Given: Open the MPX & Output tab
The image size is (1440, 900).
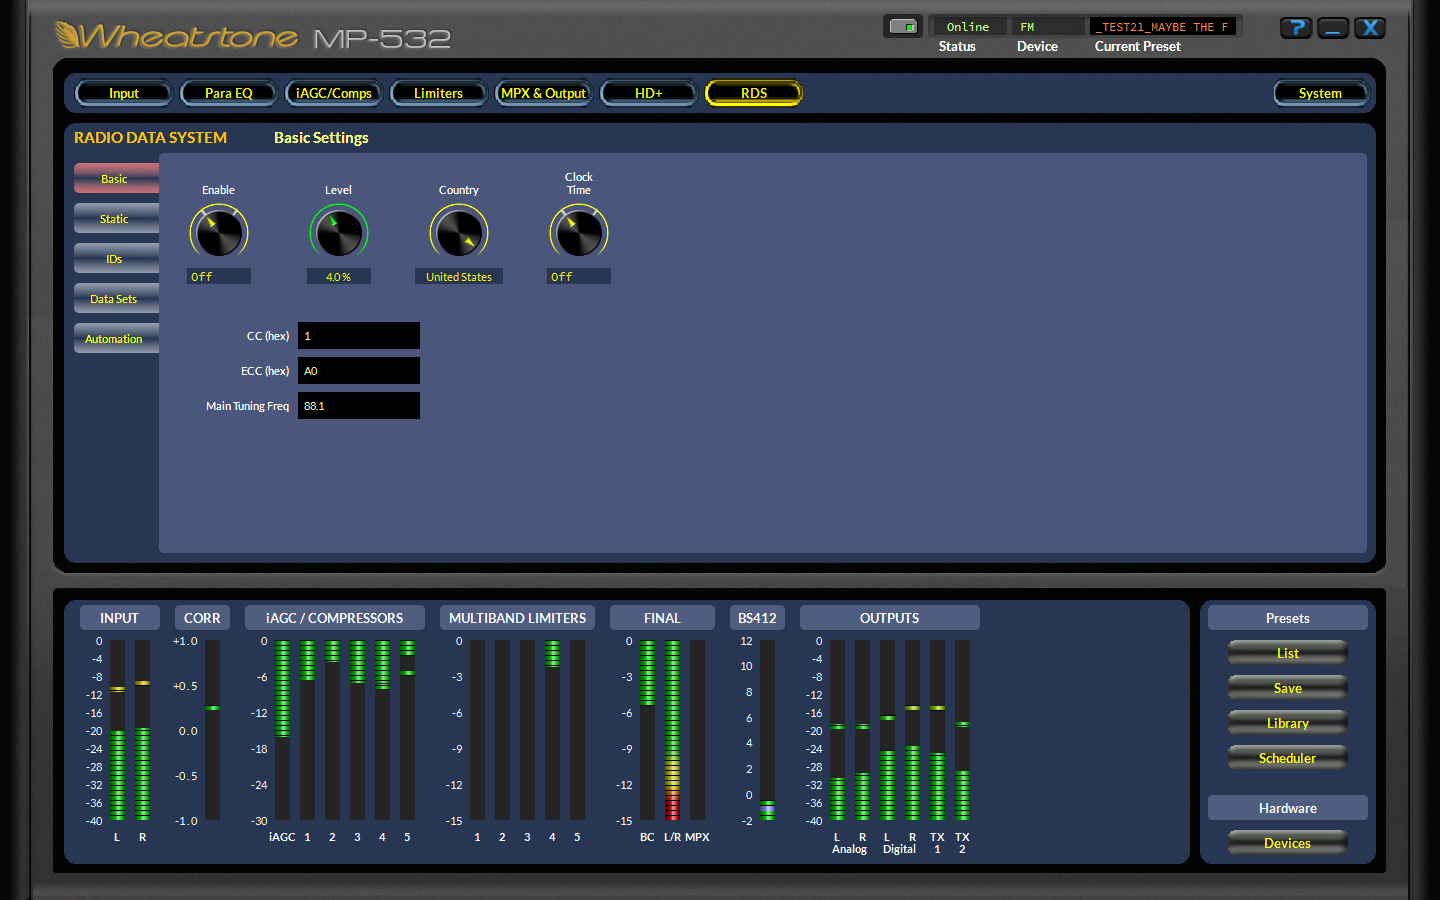Looking at the screenshot, I should pos(544,93).
